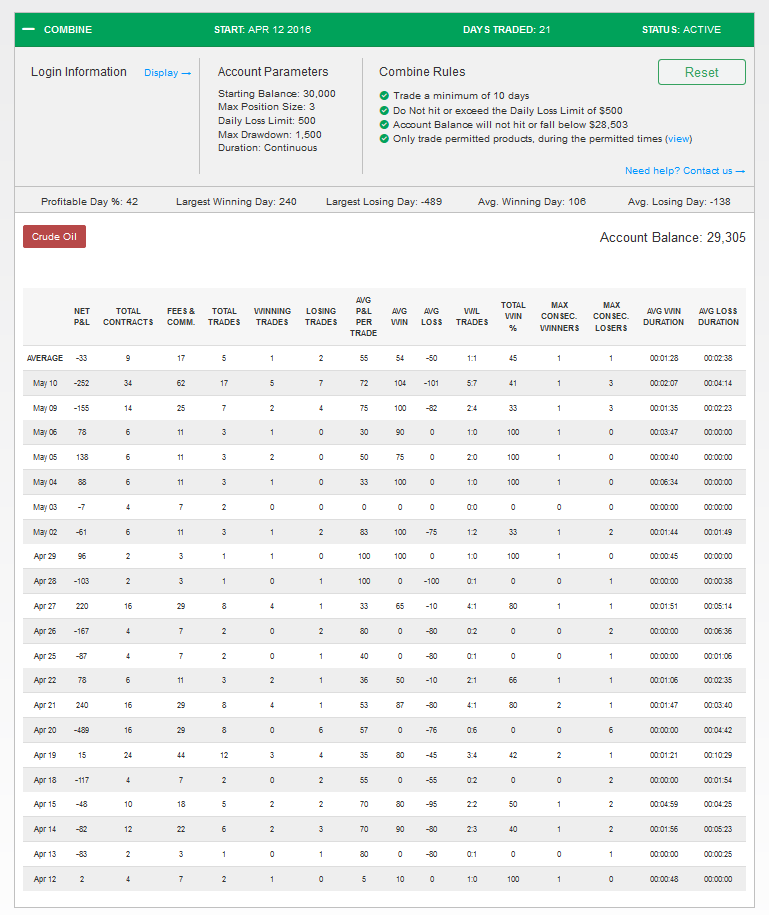
Task: Click the W/L TRADES column header
Action: pos(472,317)
